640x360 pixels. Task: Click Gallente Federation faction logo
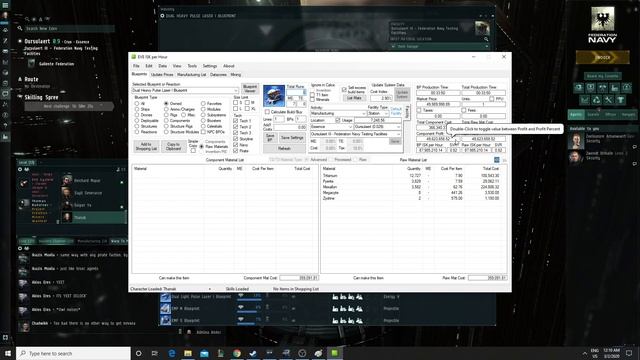31,64
